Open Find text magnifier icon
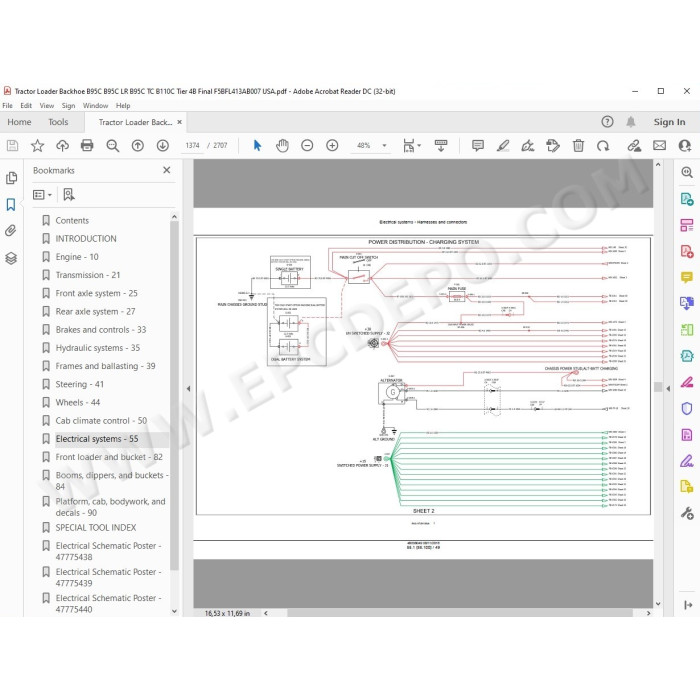The width and height of the screenshot is (700, 700). (x=112, y=146)
